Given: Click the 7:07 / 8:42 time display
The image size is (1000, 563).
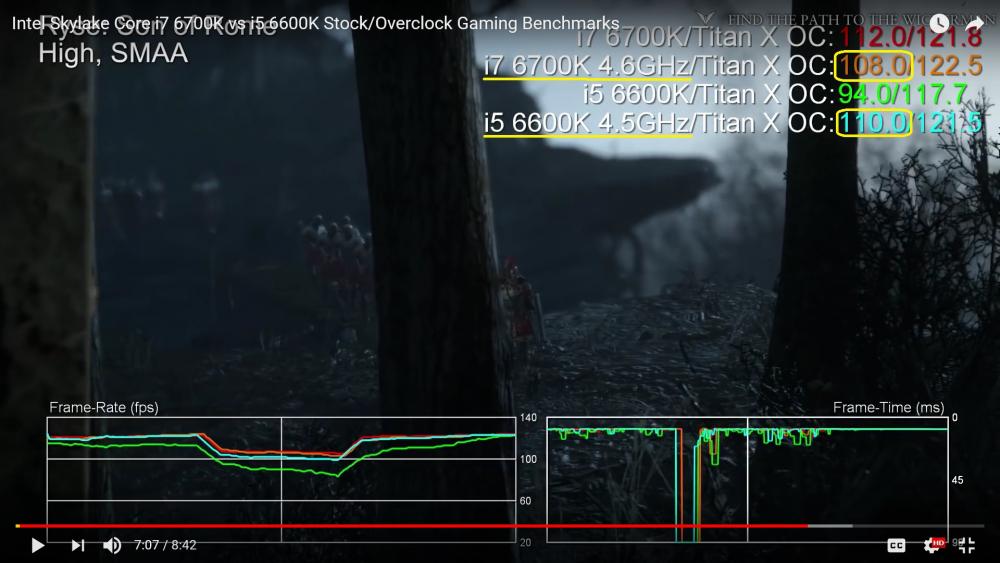Looking at the screenshot, I should [165, 545].
